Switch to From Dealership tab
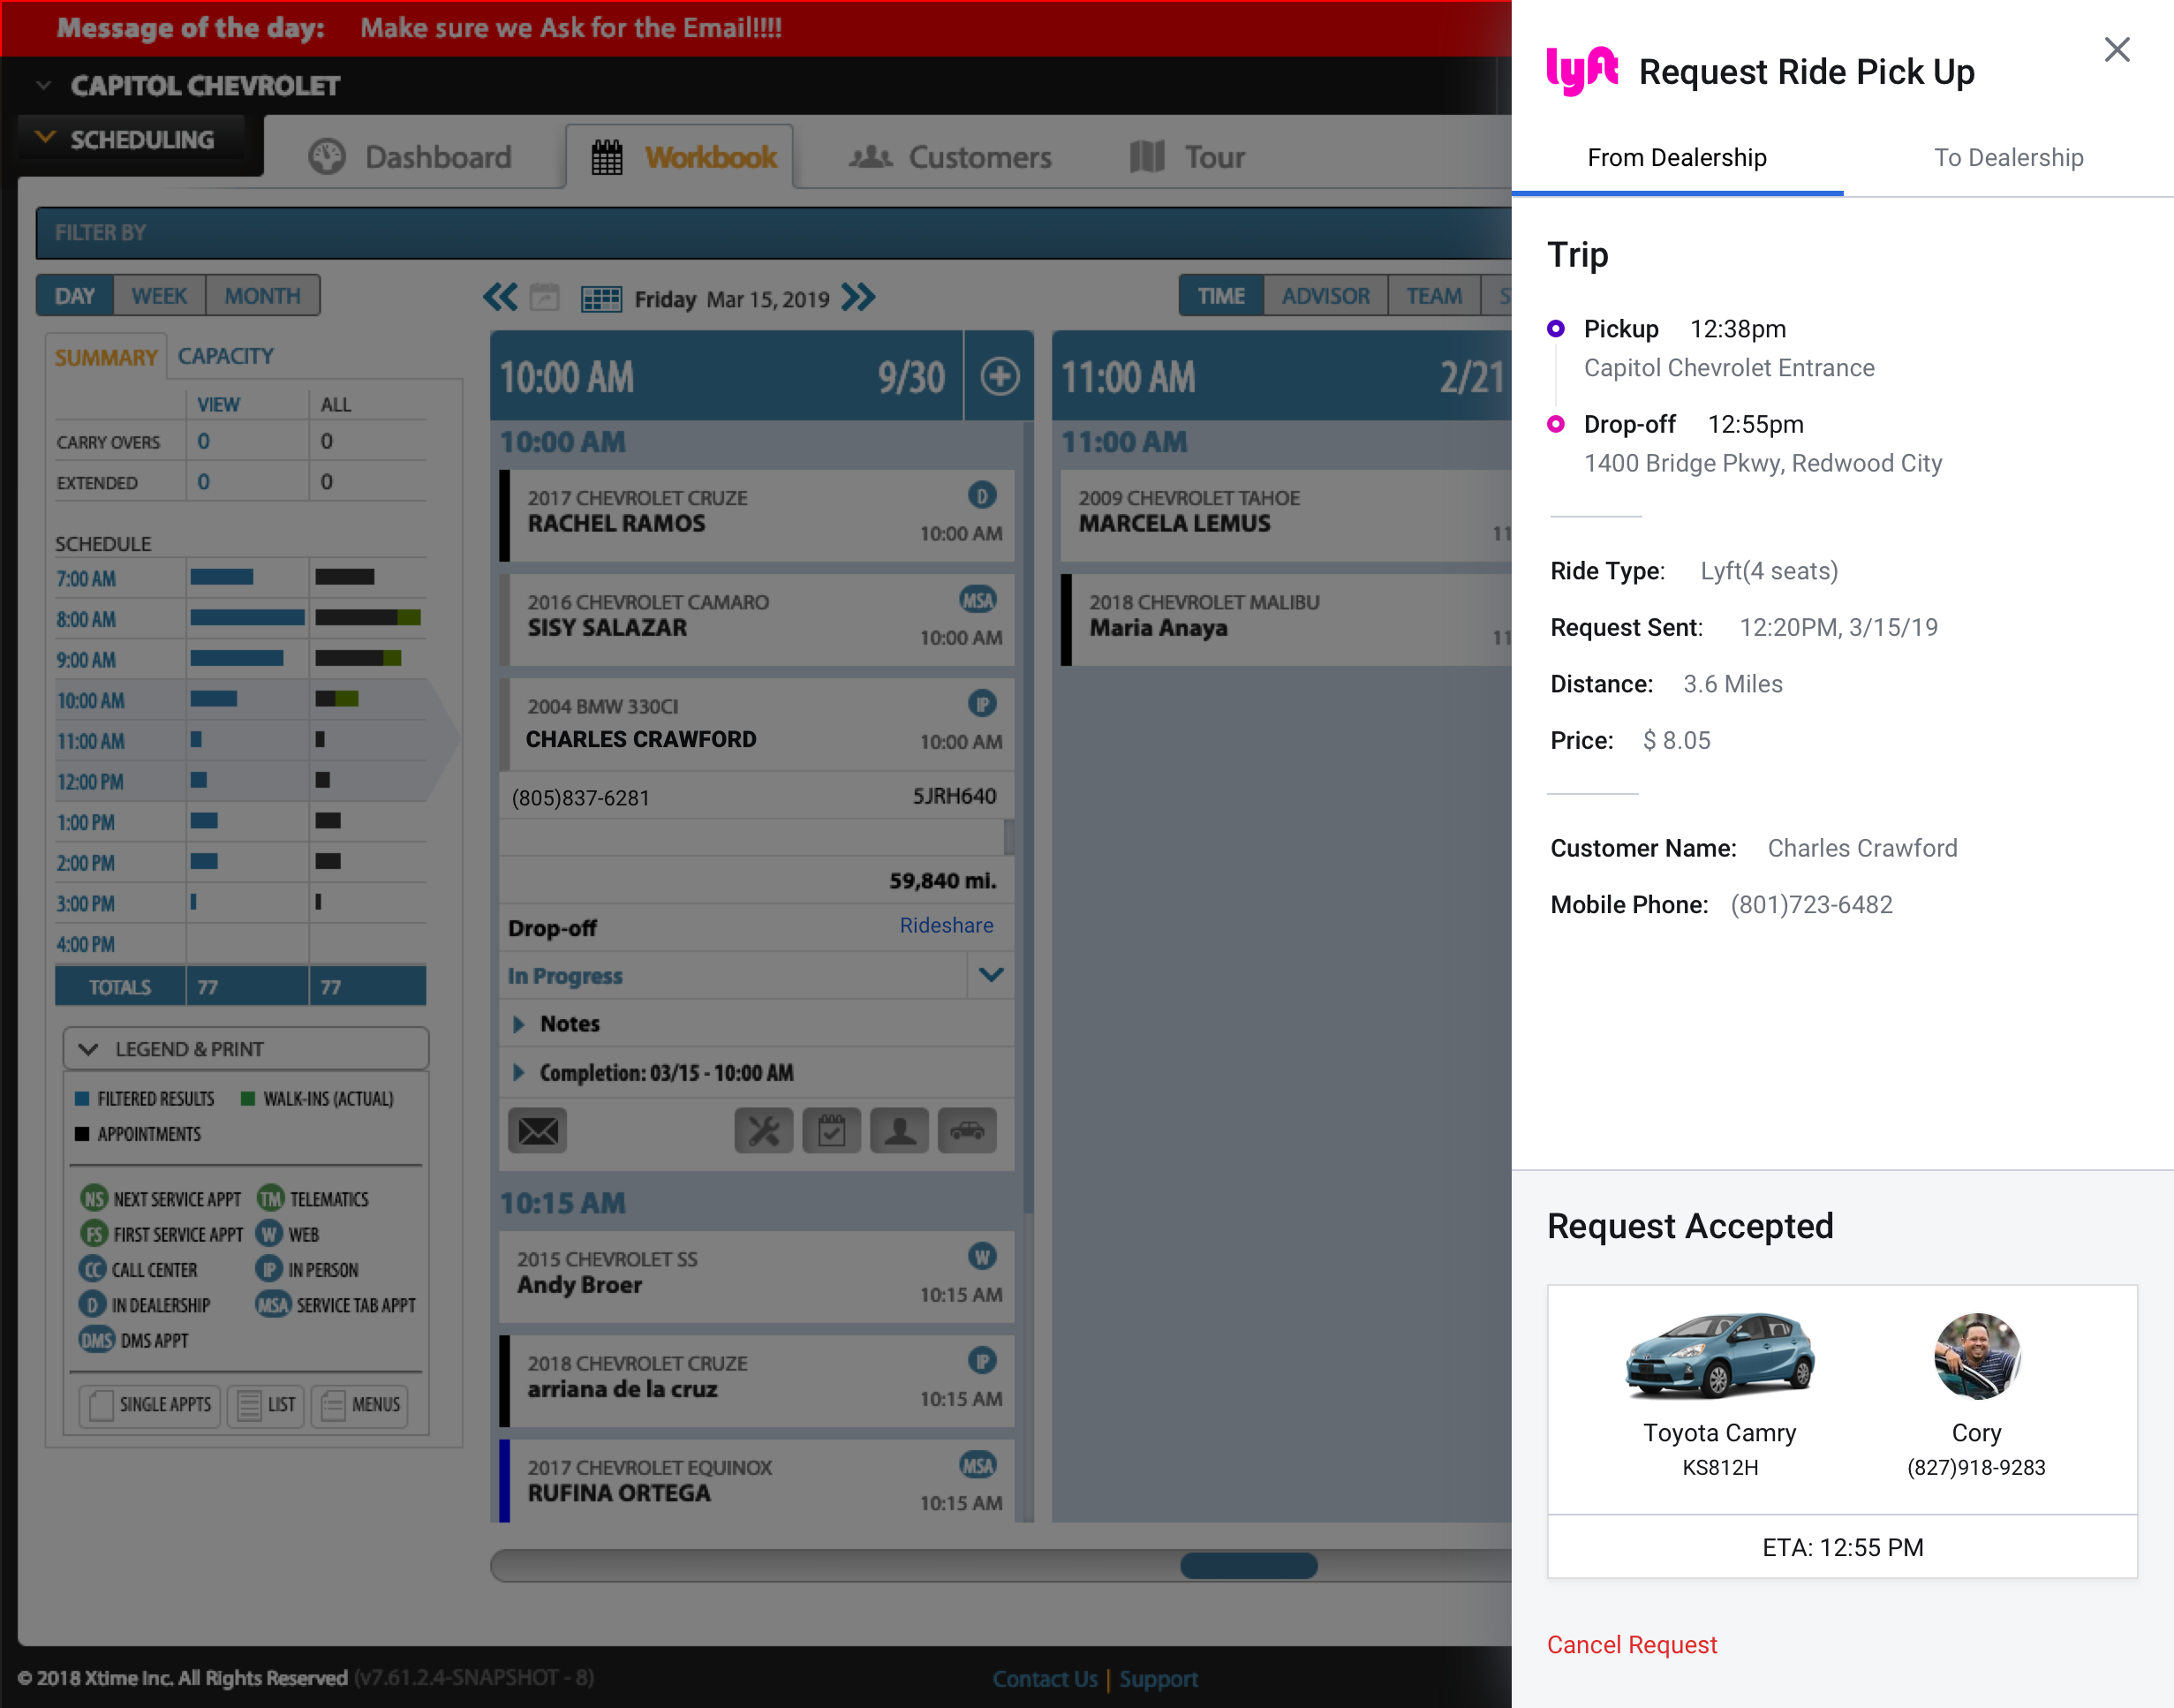The height and width of the screenshot is (1708, 2174). coord(1677,158)
